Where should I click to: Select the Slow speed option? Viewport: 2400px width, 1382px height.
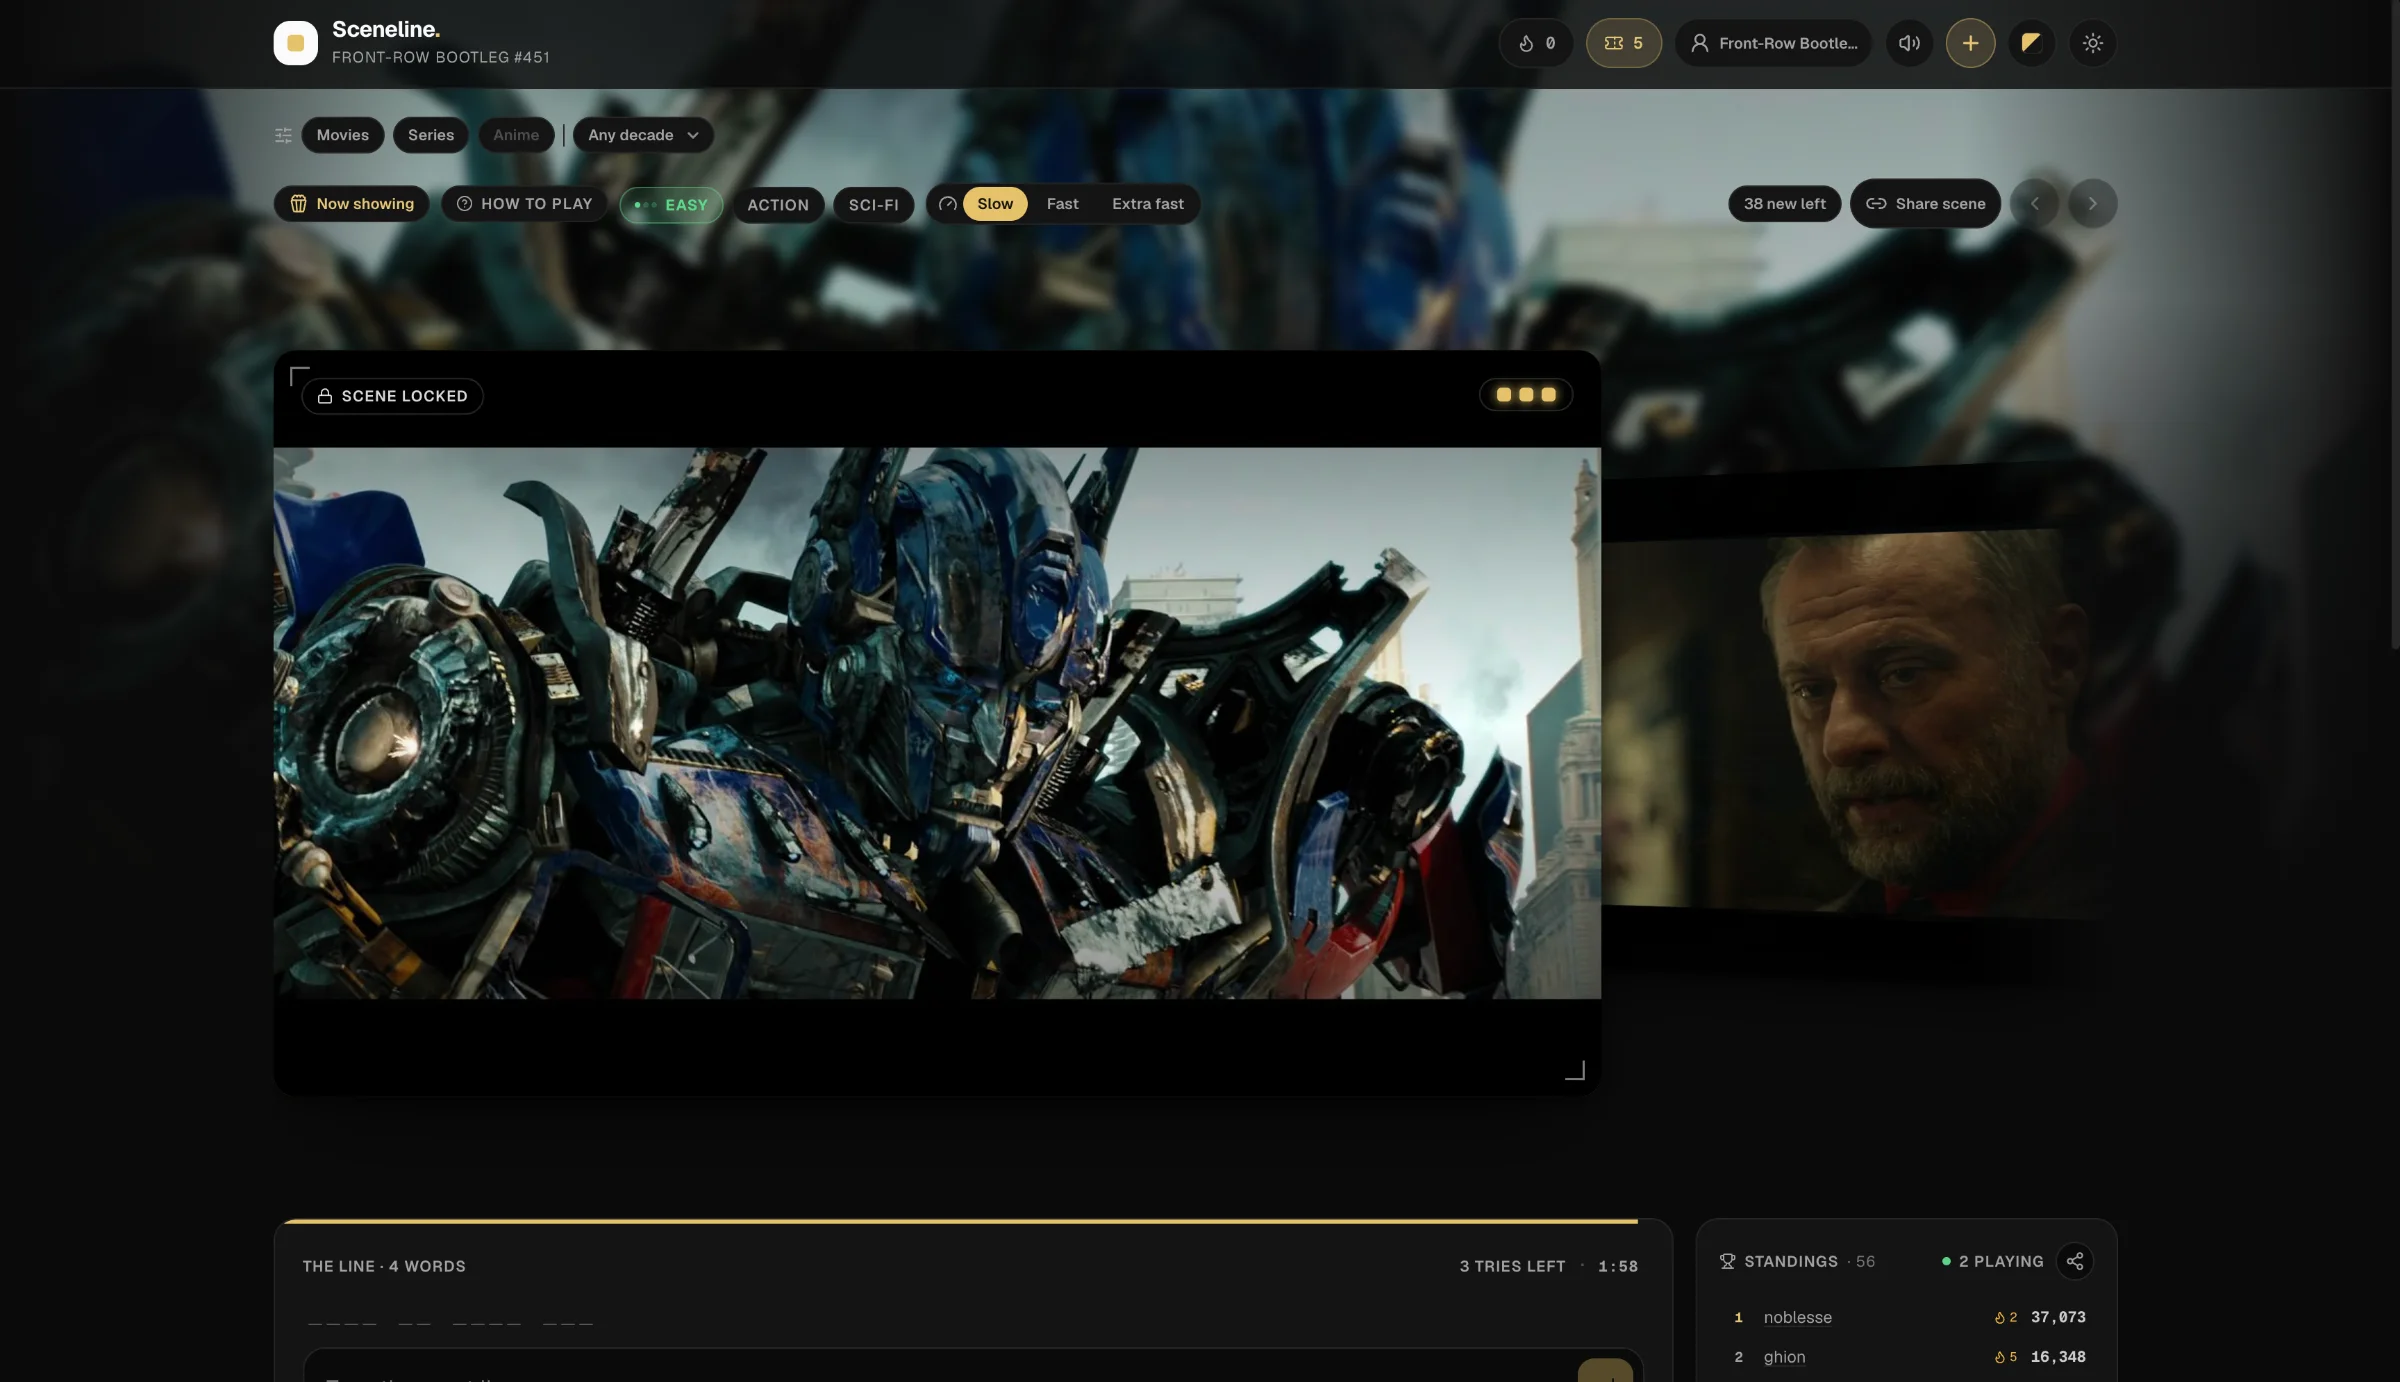pos(995,204)
